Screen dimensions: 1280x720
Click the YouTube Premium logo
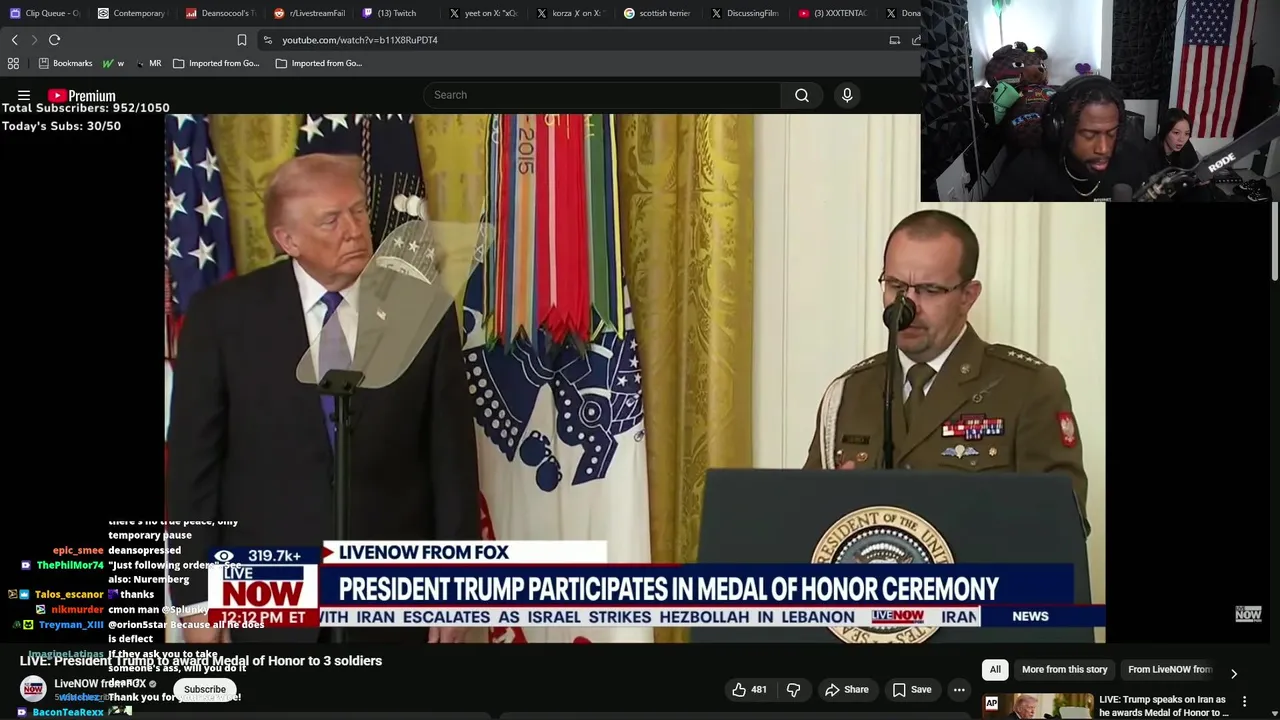82,96
